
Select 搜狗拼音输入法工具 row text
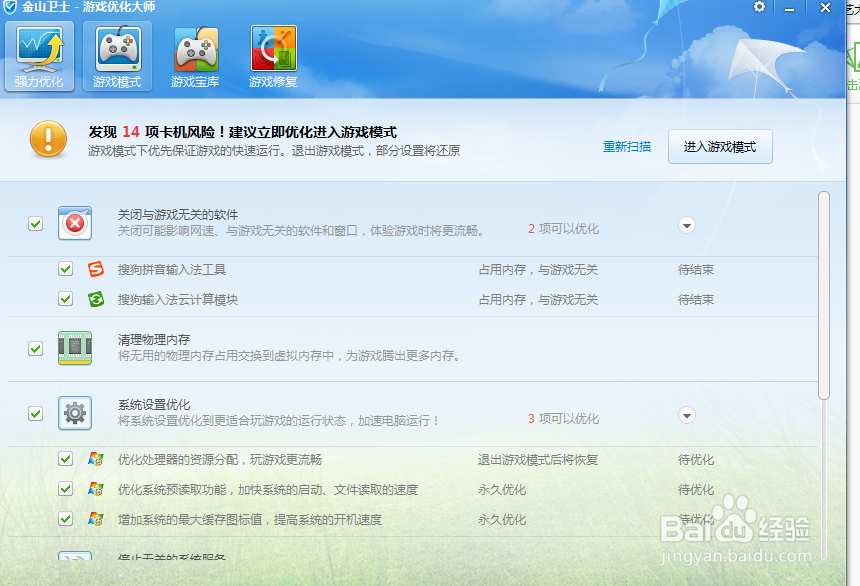pos(172,269)
